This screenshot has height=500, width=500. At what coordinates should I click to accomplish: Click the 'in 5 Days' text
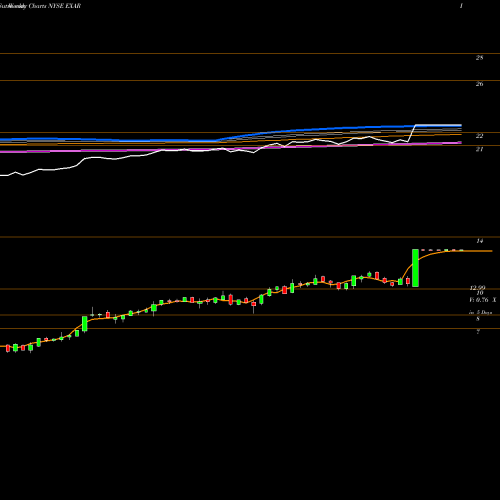coord(480,312)
